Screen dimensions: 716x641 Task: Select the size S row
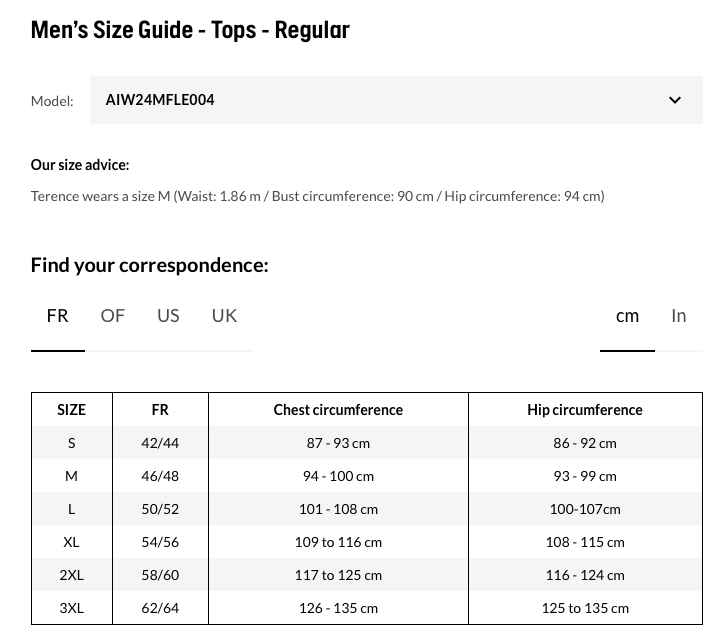point(367,443)
